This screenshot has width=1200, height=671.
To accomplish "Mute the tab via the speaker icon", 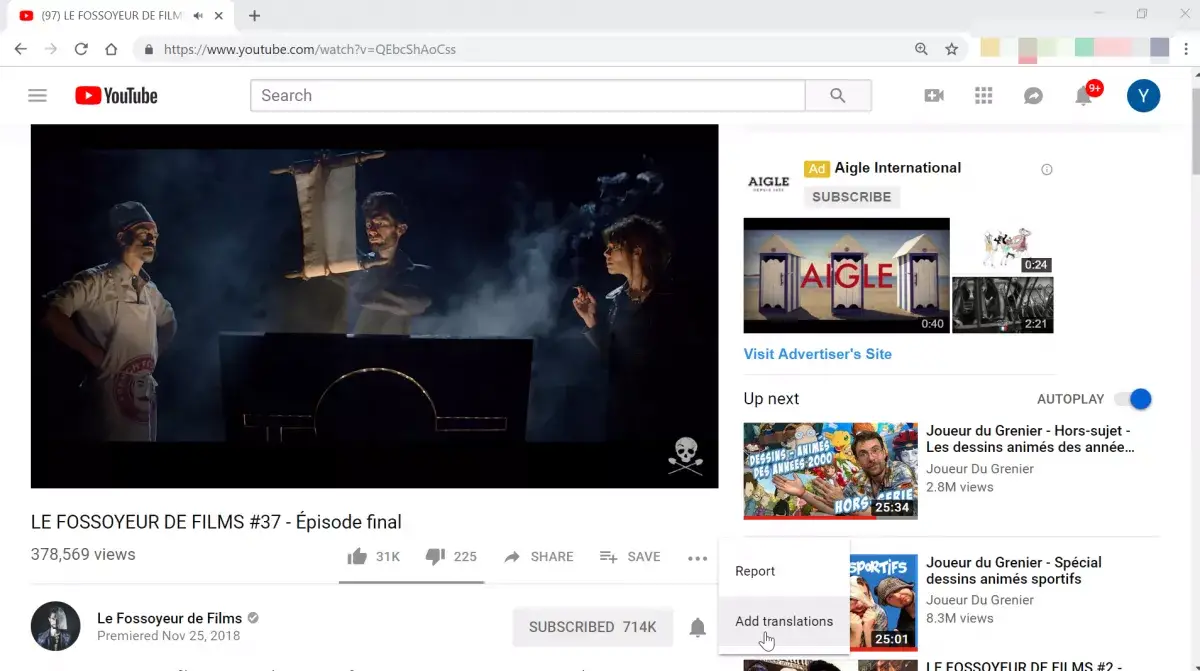I will pyautogui.click(x=199, y=16).
